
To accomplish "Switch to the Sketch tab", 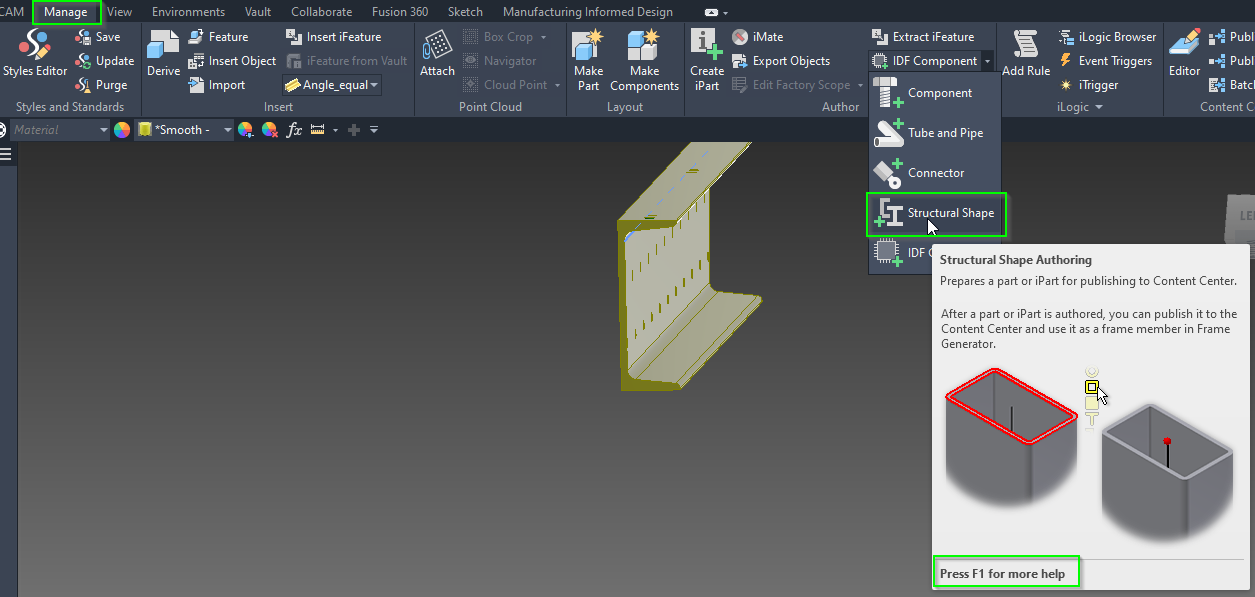I will point(465,12).
